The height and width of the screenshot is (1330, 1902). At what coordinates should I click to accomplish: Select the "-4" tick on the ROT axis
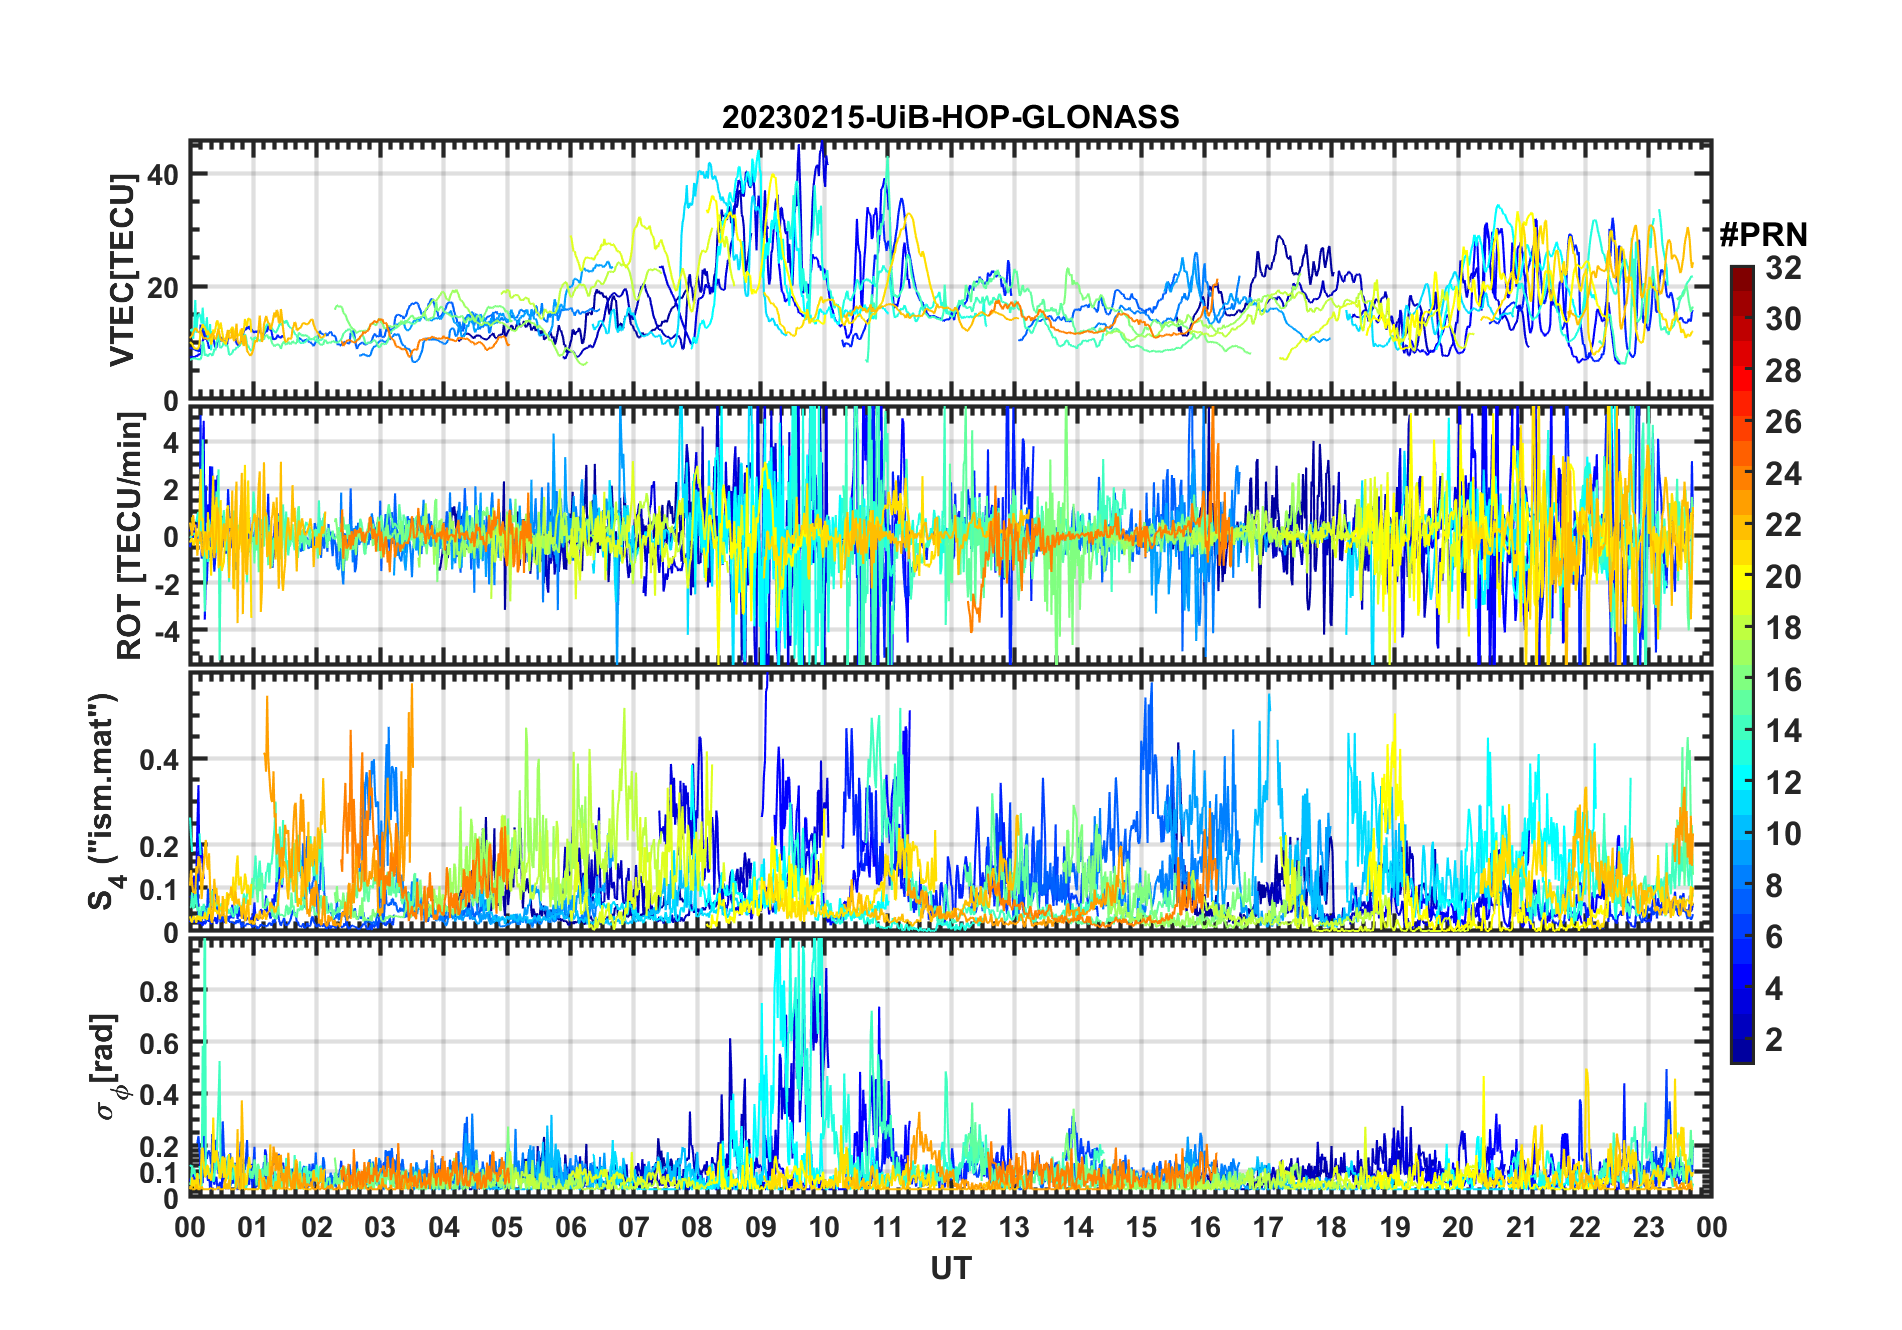pos(167,632)
